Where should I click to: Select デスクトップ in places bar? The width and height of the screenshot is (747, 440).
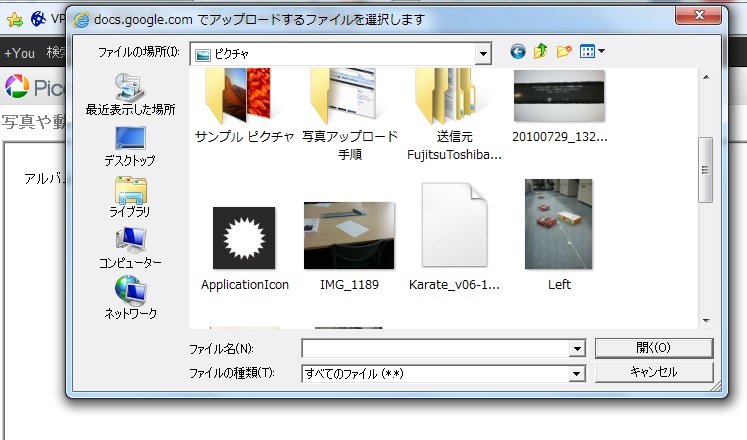130,145
